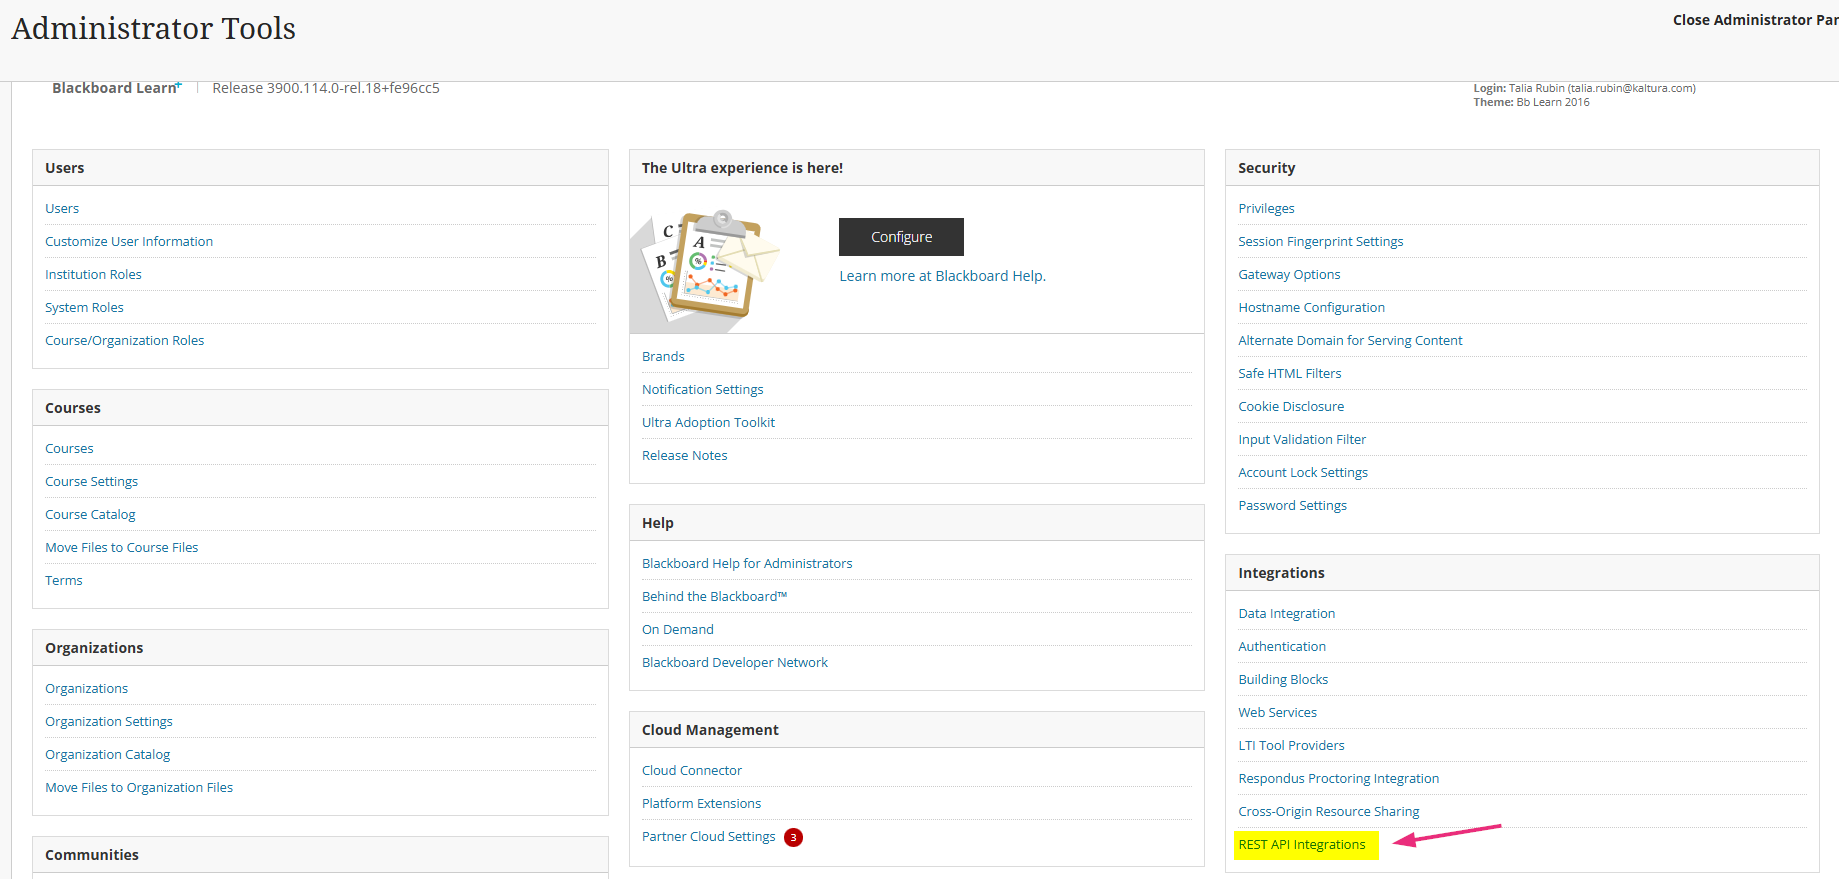1839x879 pixels.
Task: Go to Cookie Disclosure
Action: pos(1291,406)
